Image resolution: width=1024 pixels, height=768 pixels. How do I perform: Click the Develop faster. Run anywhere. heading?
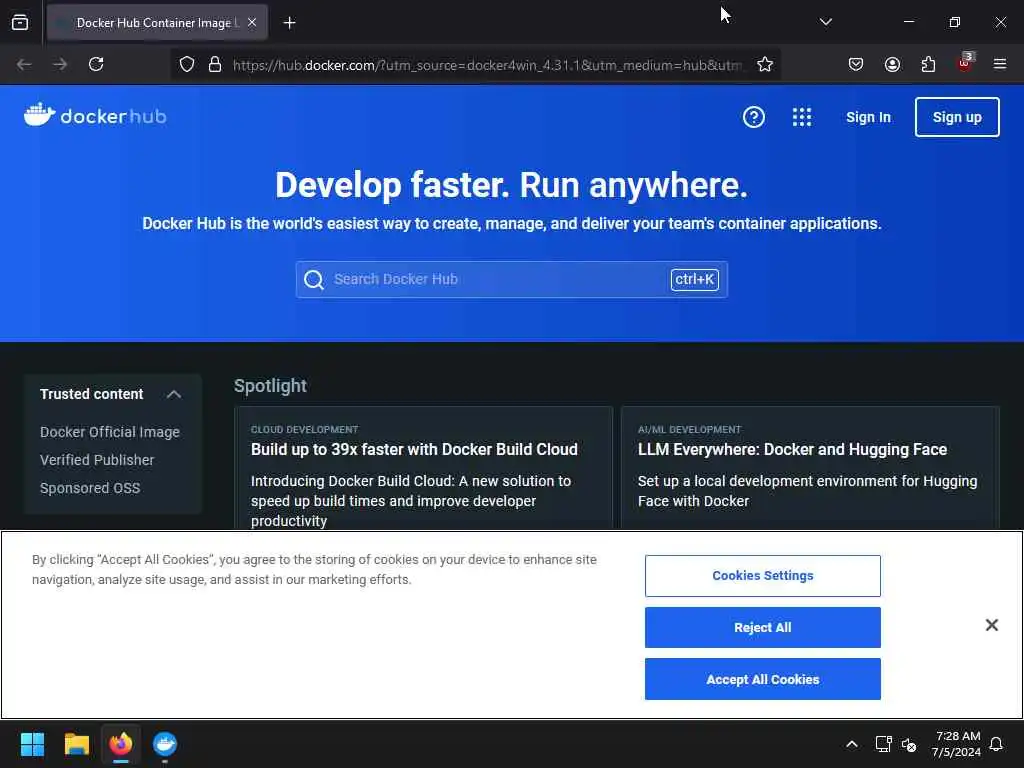[x=511, y=185]
